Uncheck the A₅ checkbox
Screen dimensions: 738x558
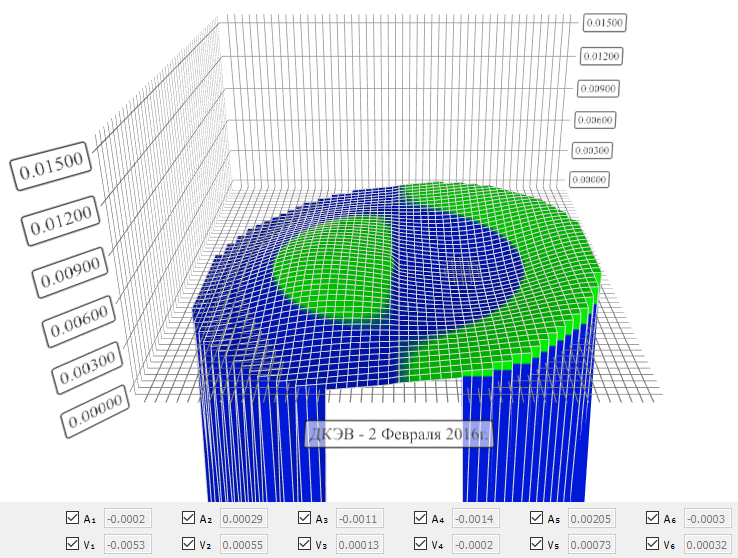pos(537,518)
